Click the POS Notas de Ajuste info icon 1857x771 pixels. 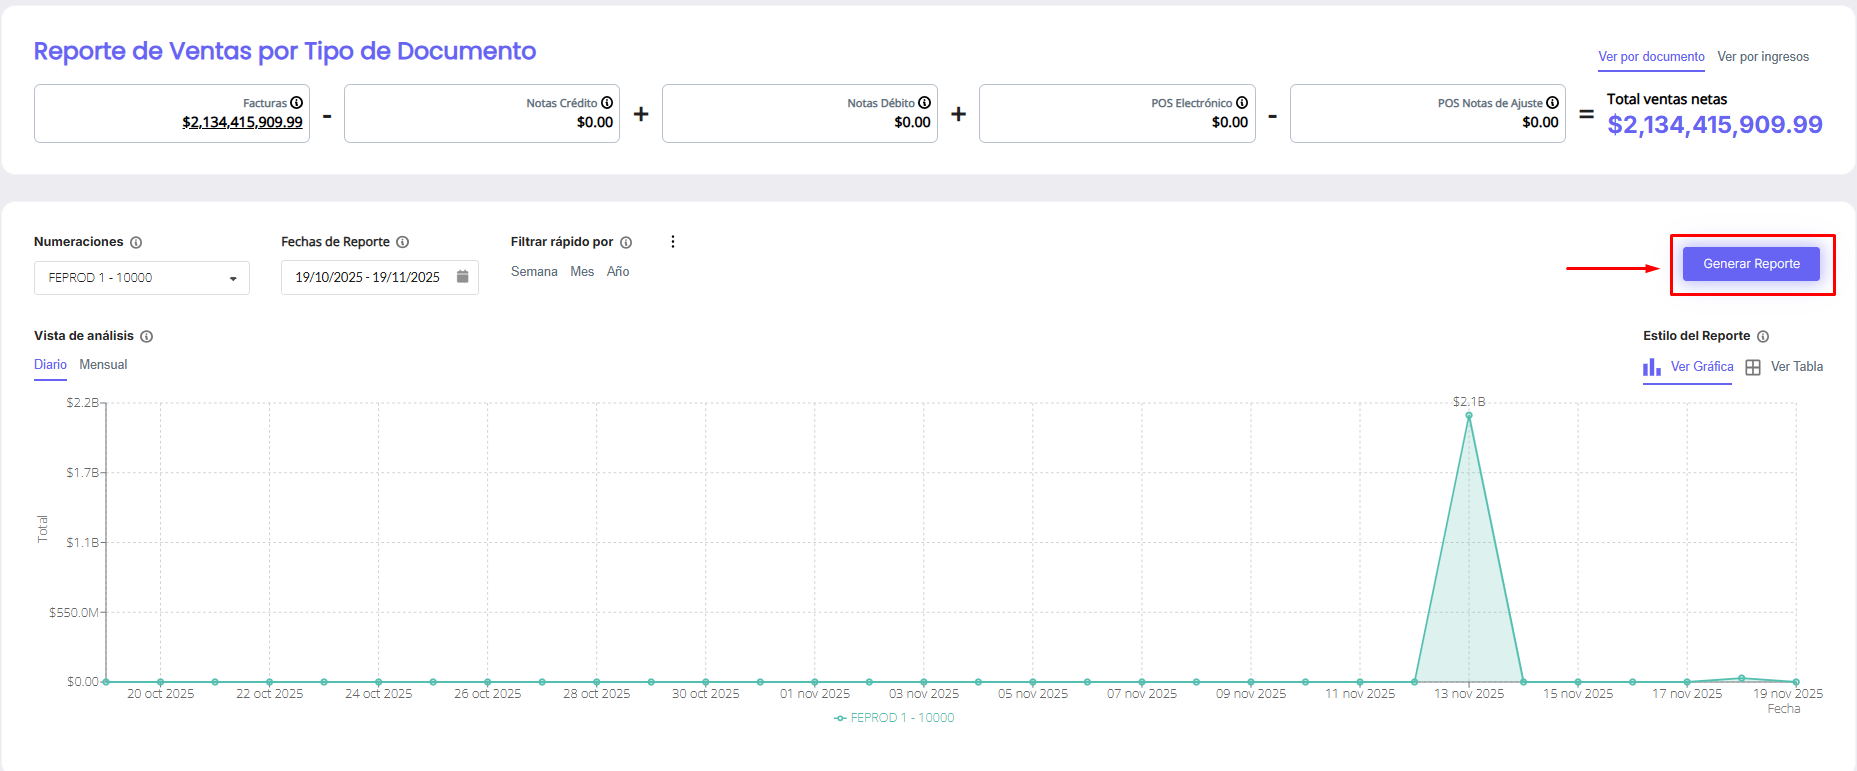tap(1553, 103)
